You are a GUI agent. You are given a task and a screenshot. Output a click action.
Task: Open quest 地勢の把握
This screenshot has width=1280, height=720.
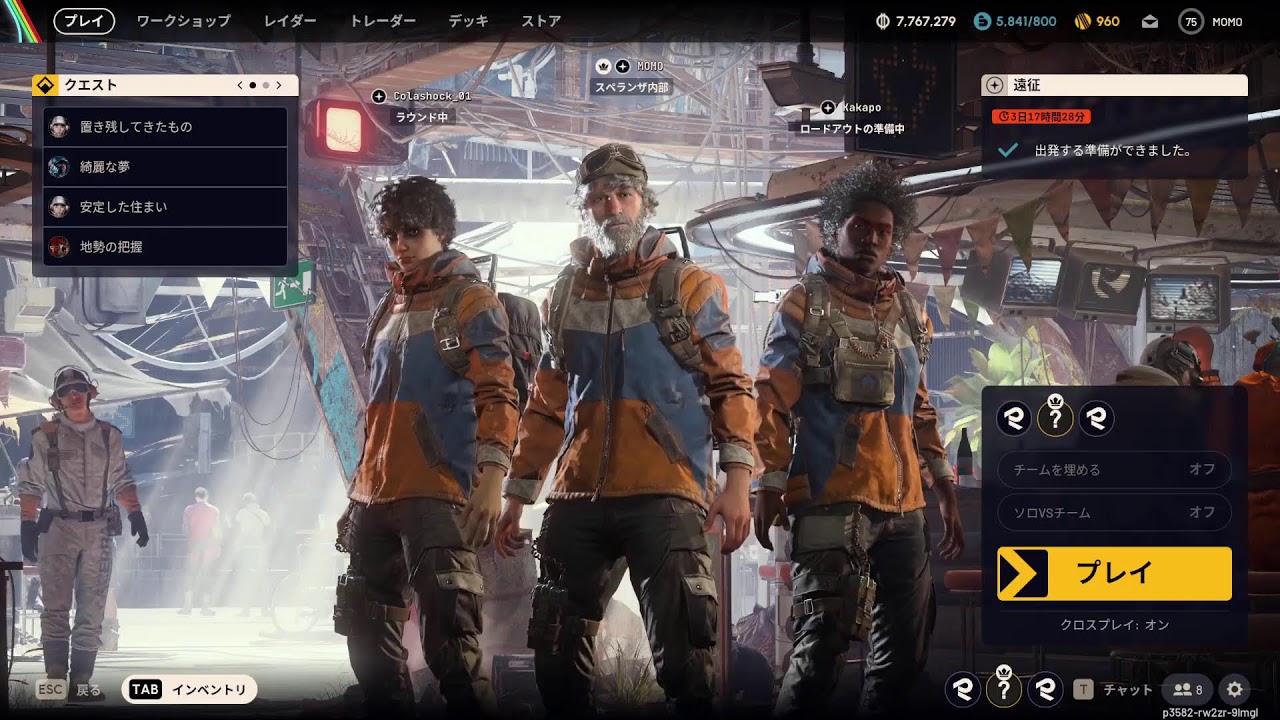[x=166, y=246]
